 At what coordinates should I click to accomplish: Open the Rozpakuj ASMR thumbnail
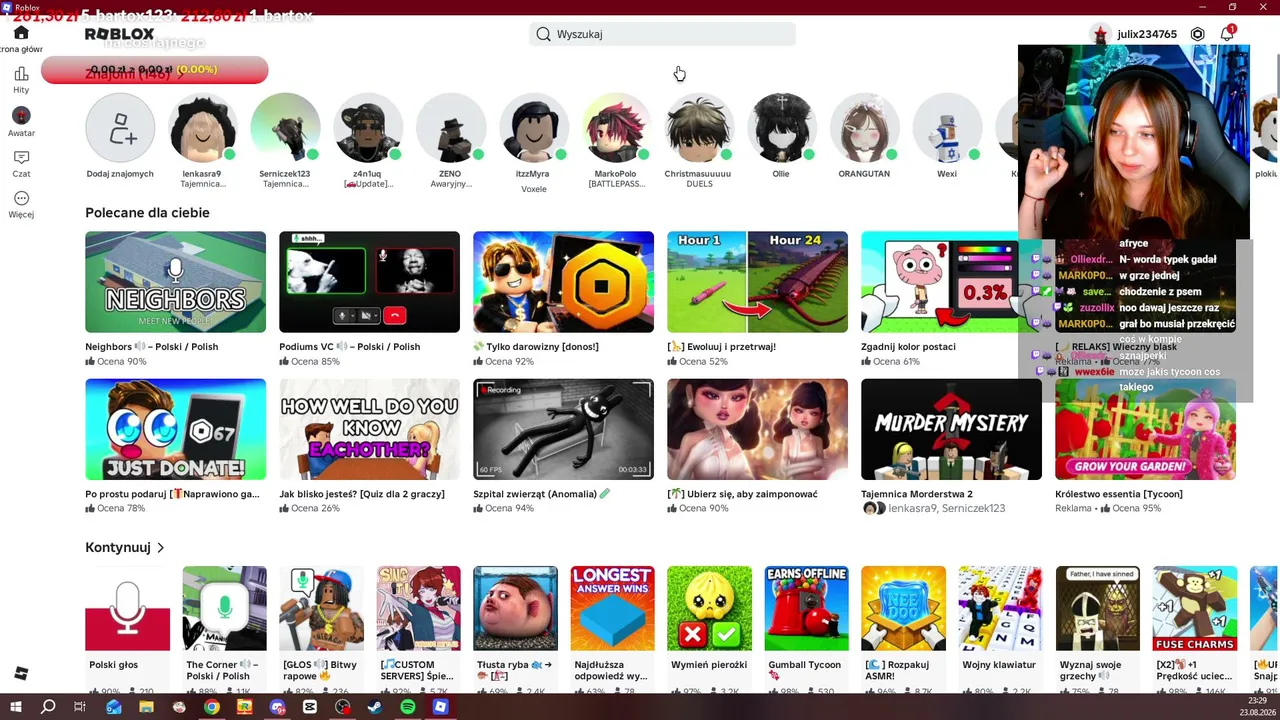[x=903, y=608]
